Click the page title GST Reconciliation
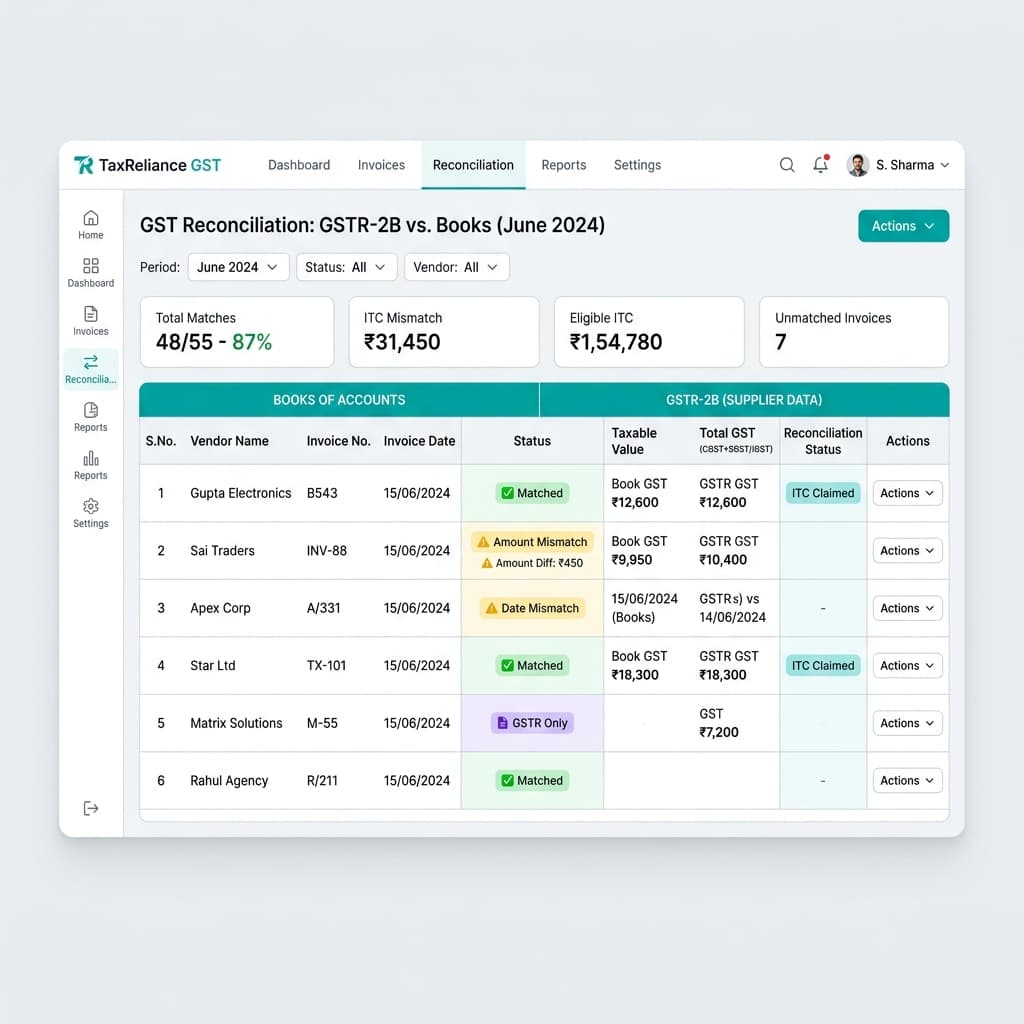Screen dimensions: 1024x1024 tap(372, 225)
